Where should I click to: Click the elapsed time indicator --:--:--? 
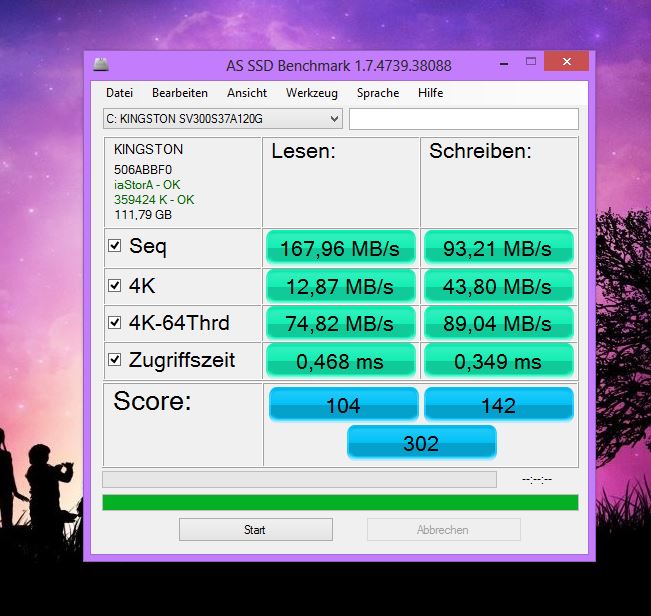537,479
